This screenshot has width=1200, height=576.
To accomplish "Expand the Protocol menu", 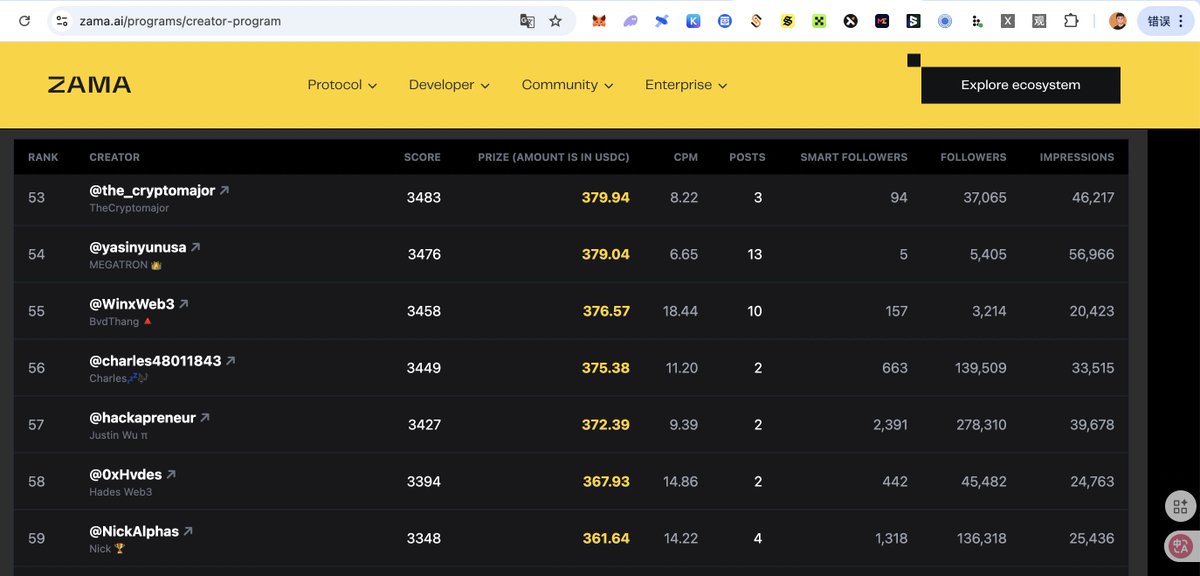I will [342, 85].
